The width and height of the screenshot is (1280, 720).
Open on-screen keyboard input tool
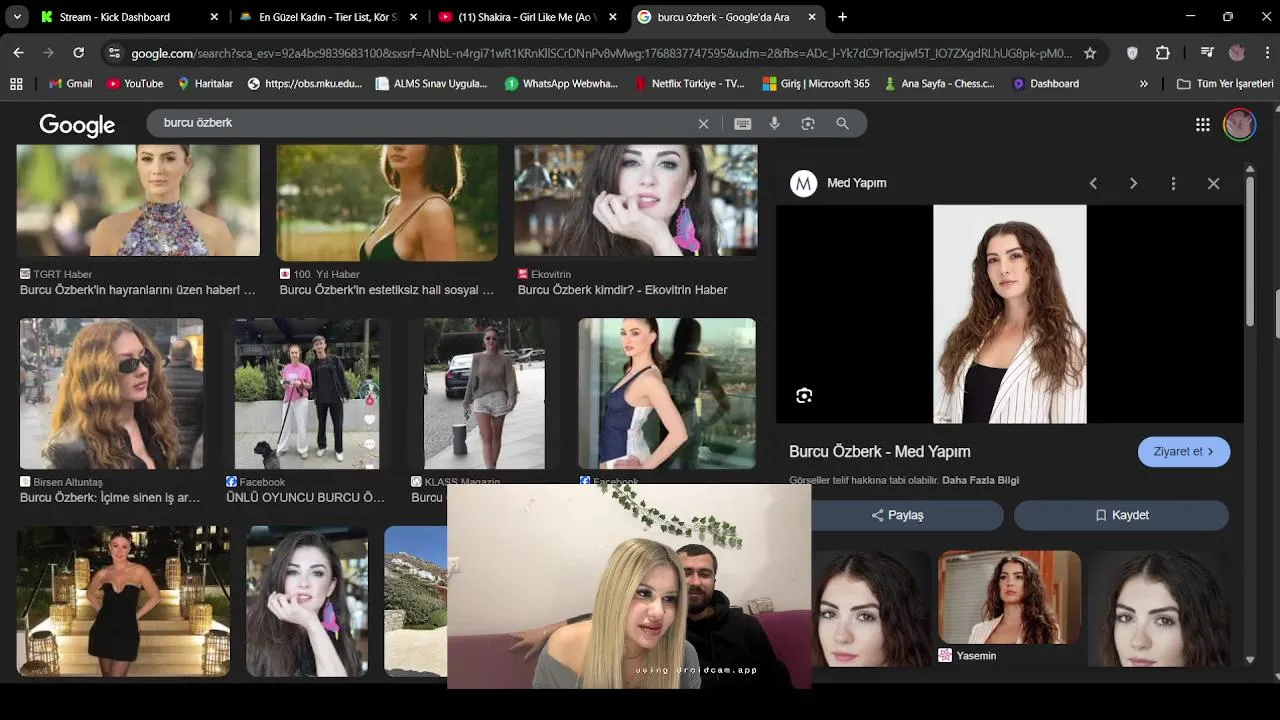click(x=742, y=124)
